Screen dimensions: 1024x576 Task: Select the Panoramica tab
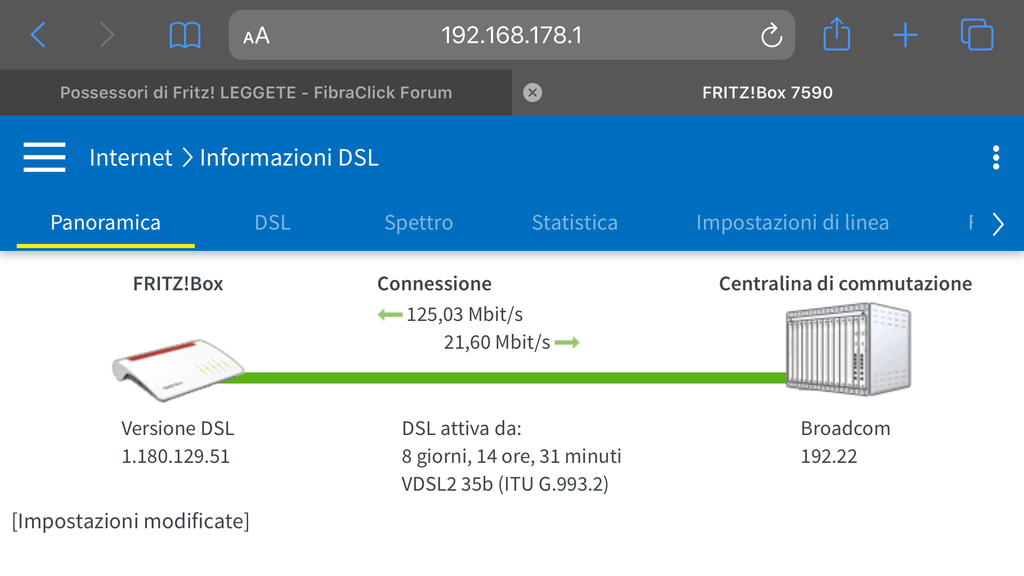(105, 222)
